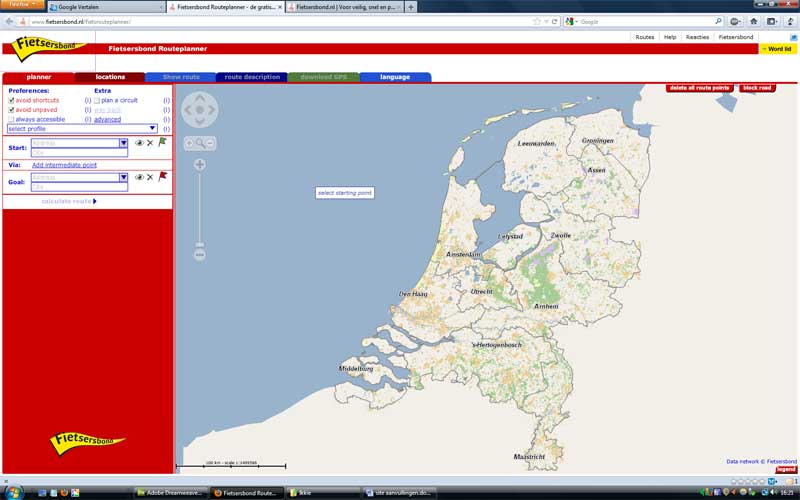Click the red Goal flag icon
Screen dimensions: 800x500
162,177
